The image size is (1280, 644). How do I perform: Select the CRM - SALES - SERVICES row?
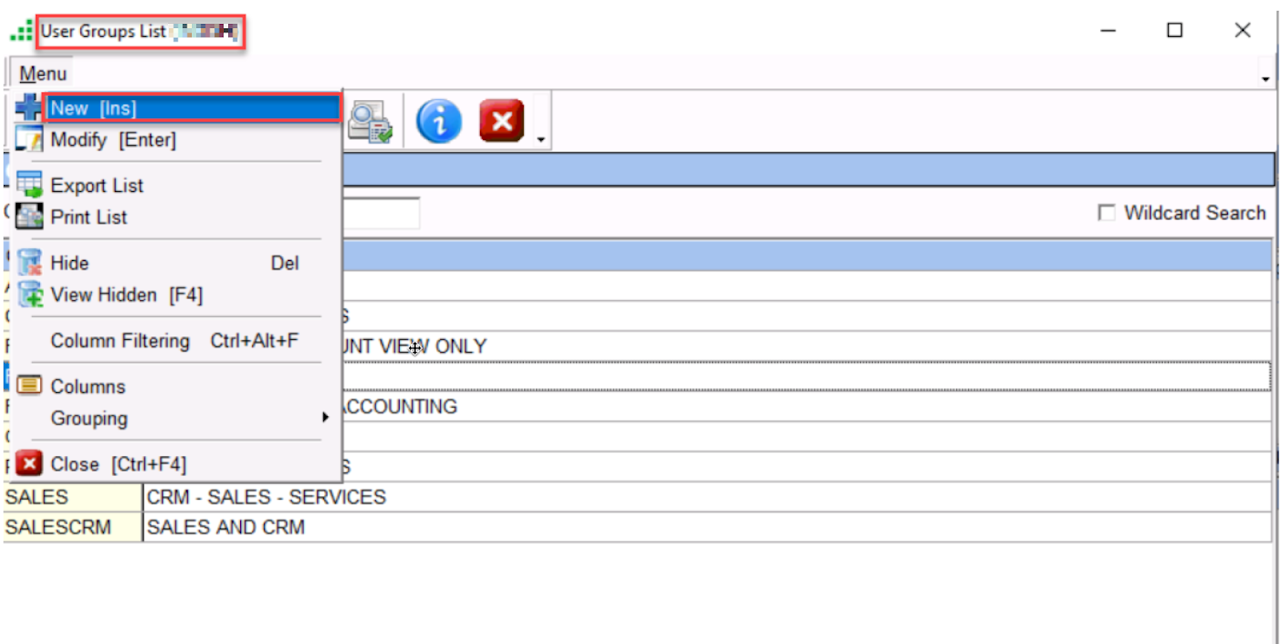click(266, 497)
